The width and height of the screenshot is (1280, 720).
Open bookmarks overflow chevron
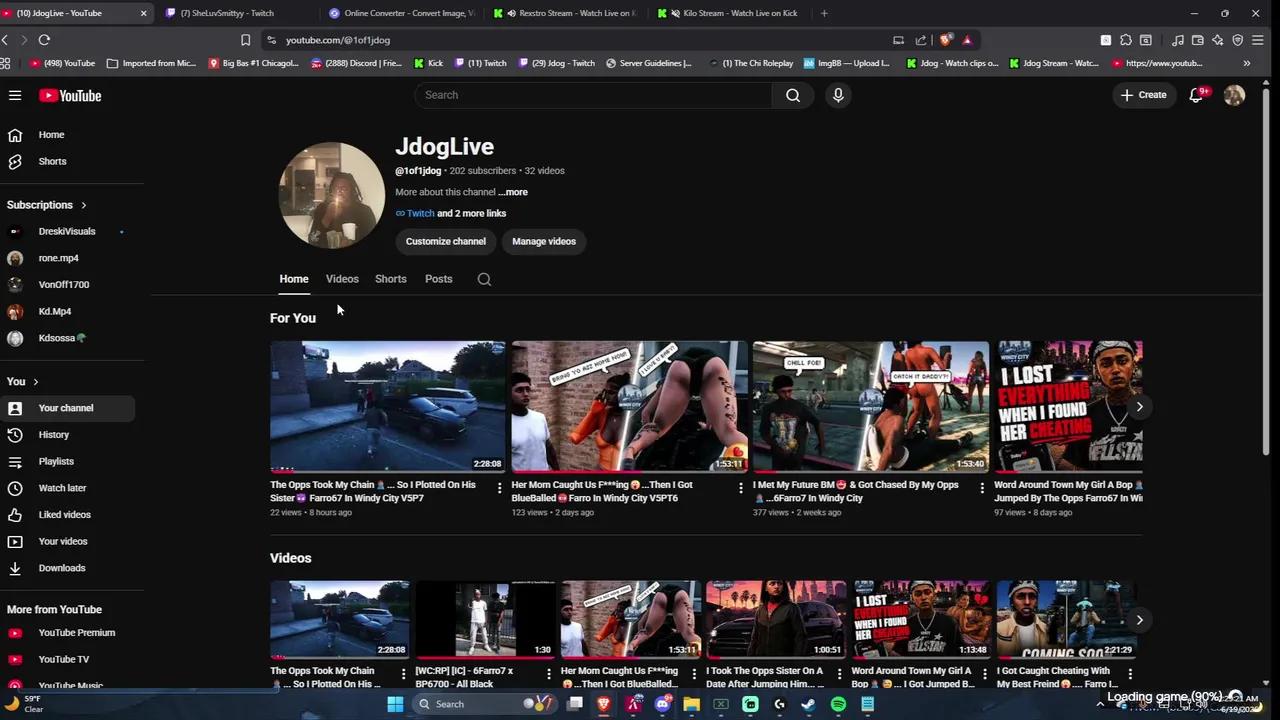coord(1246,63)
